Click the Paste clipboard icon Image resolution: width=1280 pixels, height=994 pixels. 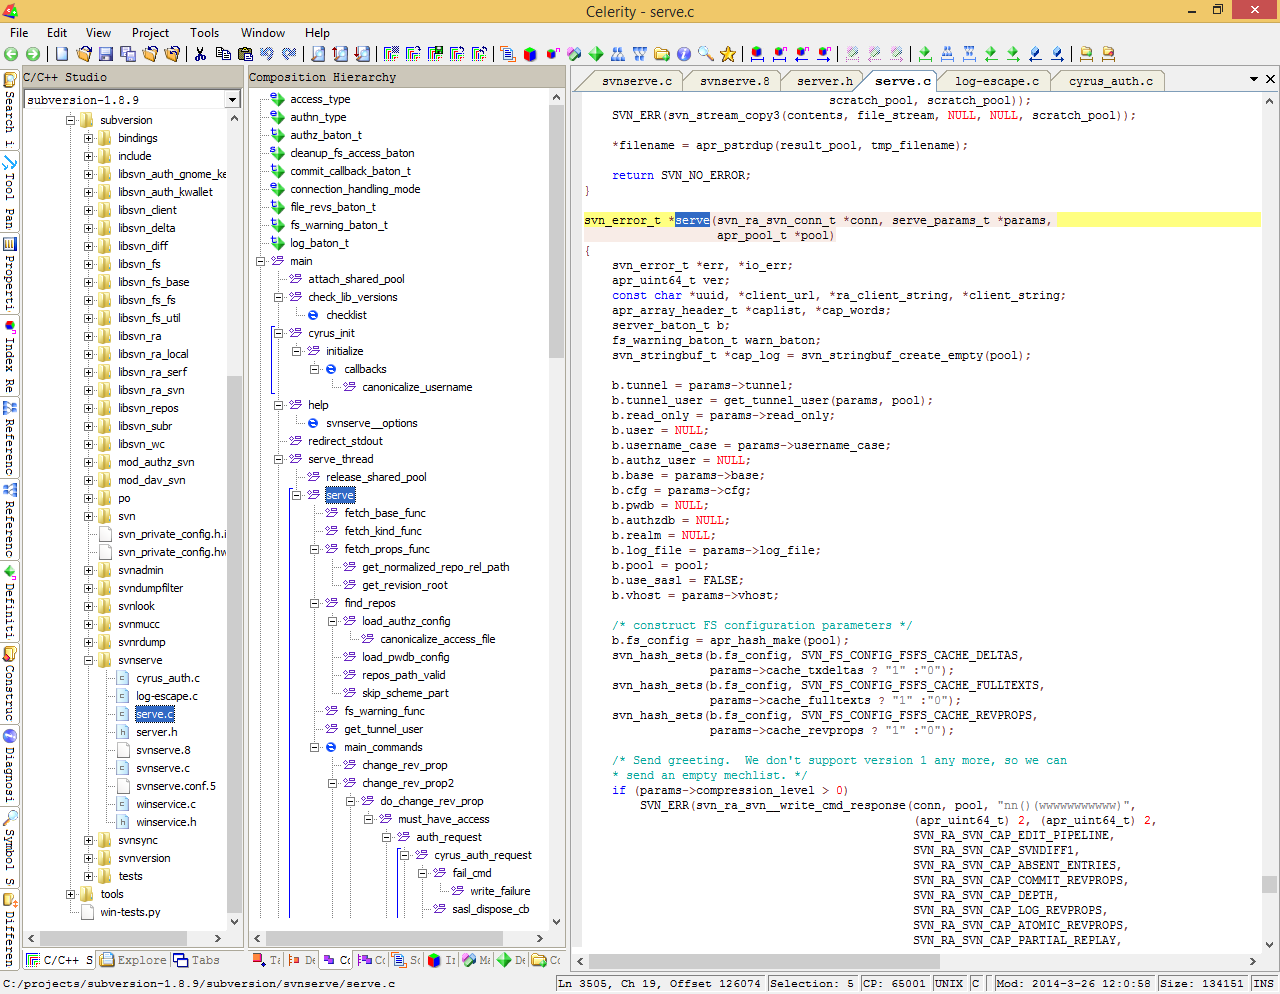click(x=245, y=54)
